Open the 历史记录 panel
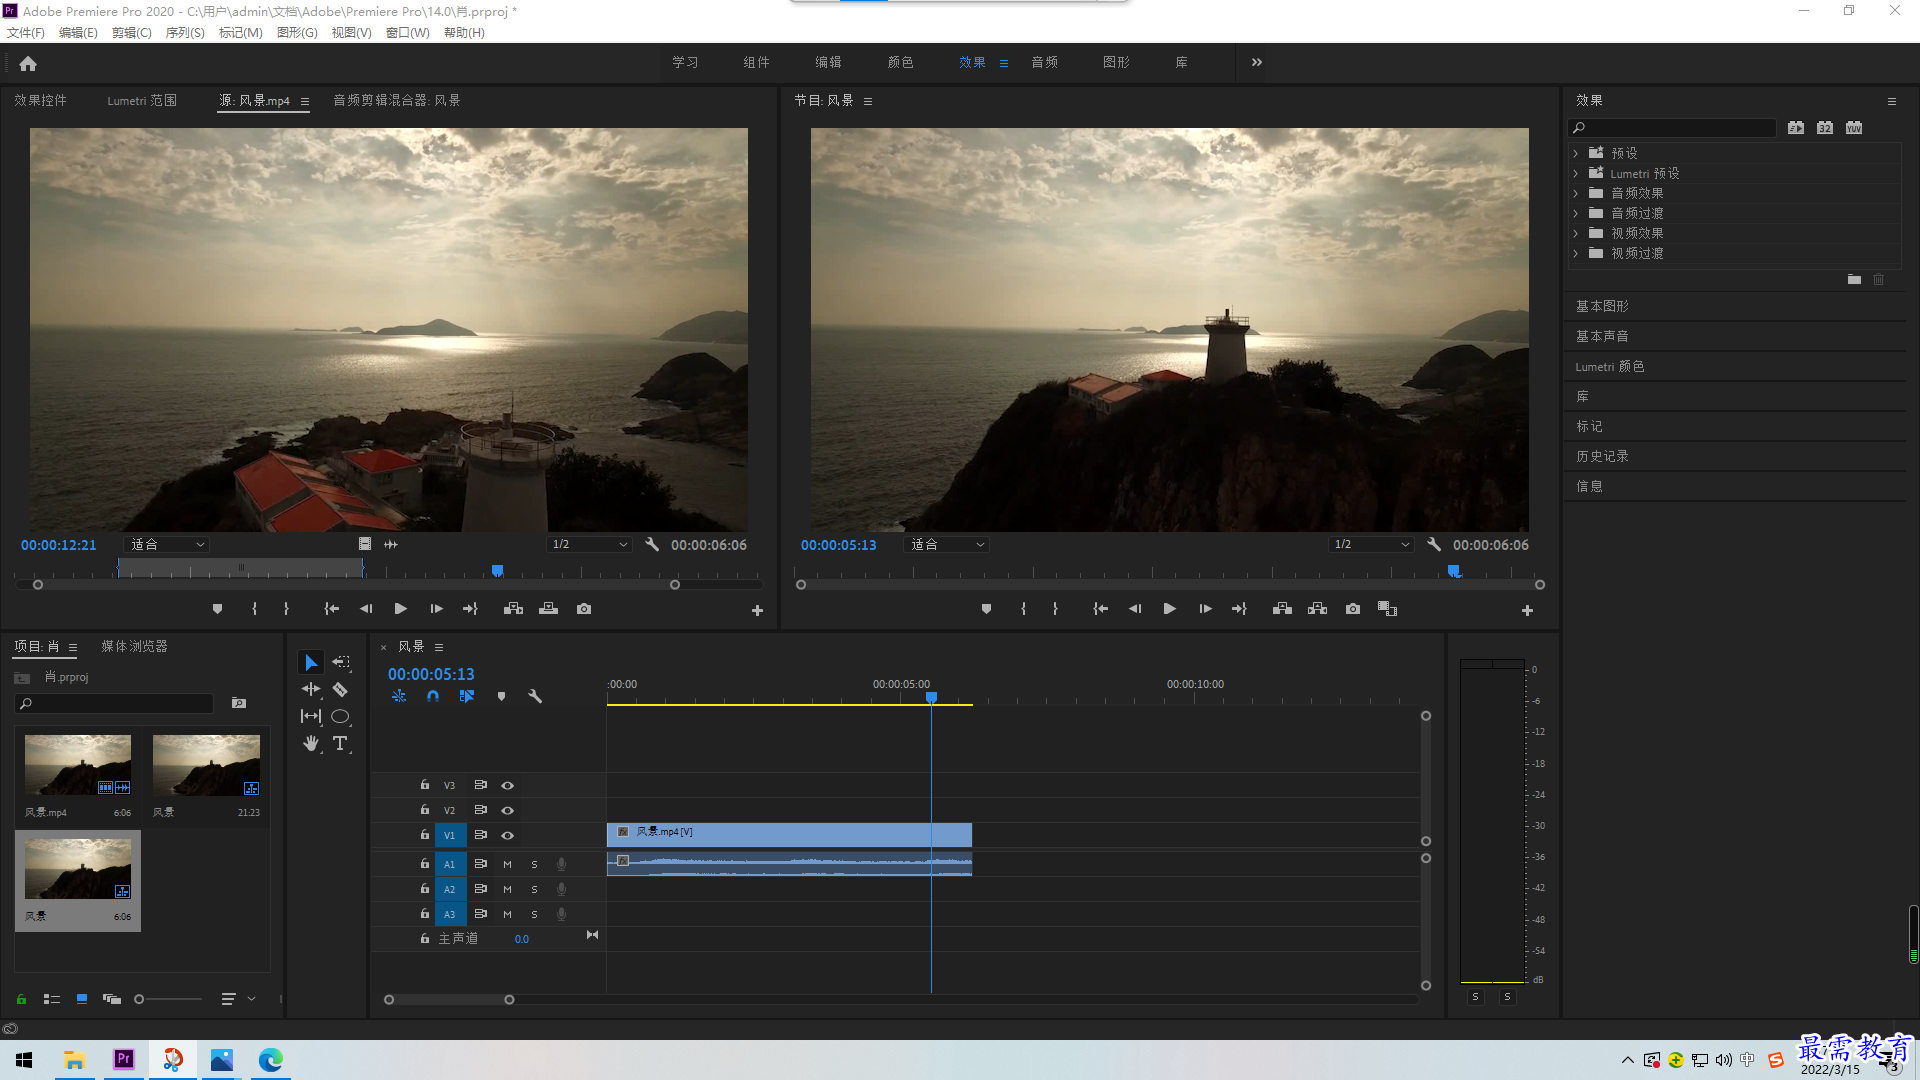Image resolution: width=1920 pixels, height=1080 pixels. pyautogui.click(x=1602, y=456)
